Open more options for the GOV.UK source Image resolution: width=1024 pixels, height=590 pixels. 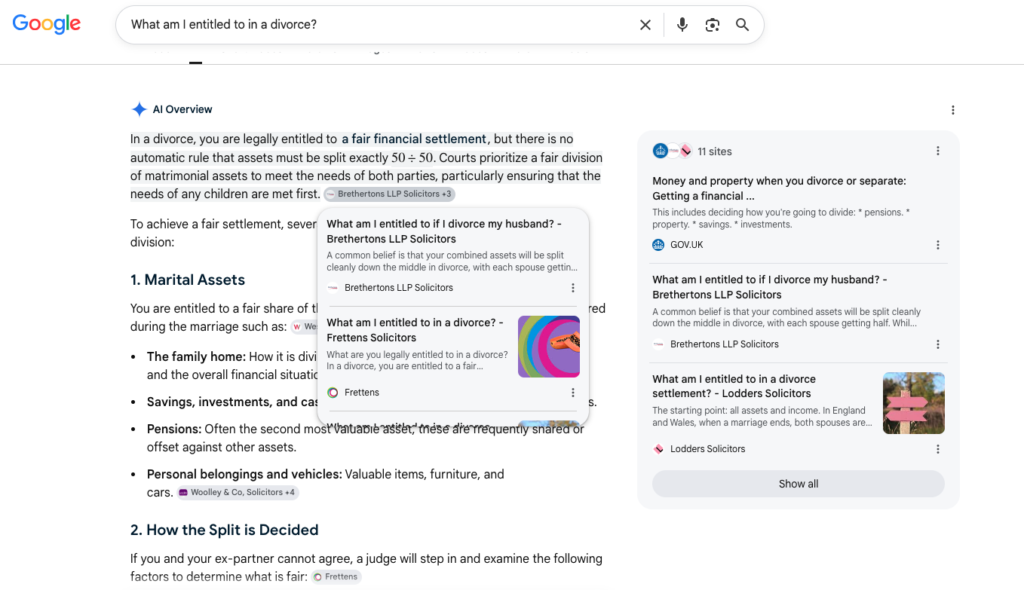[x=938, y=245]
